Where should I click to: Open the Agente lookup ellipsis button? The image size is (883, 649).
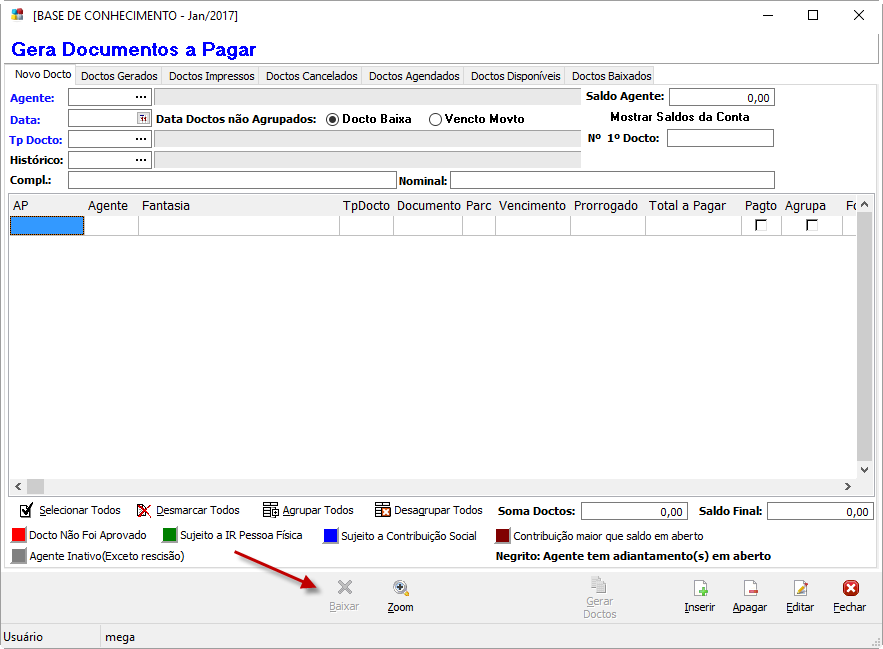coord(140,97)
